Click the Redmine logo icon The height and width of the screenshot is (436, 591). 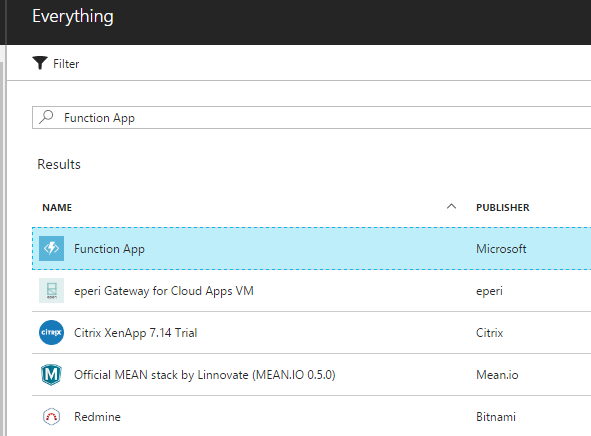(51, 417)
